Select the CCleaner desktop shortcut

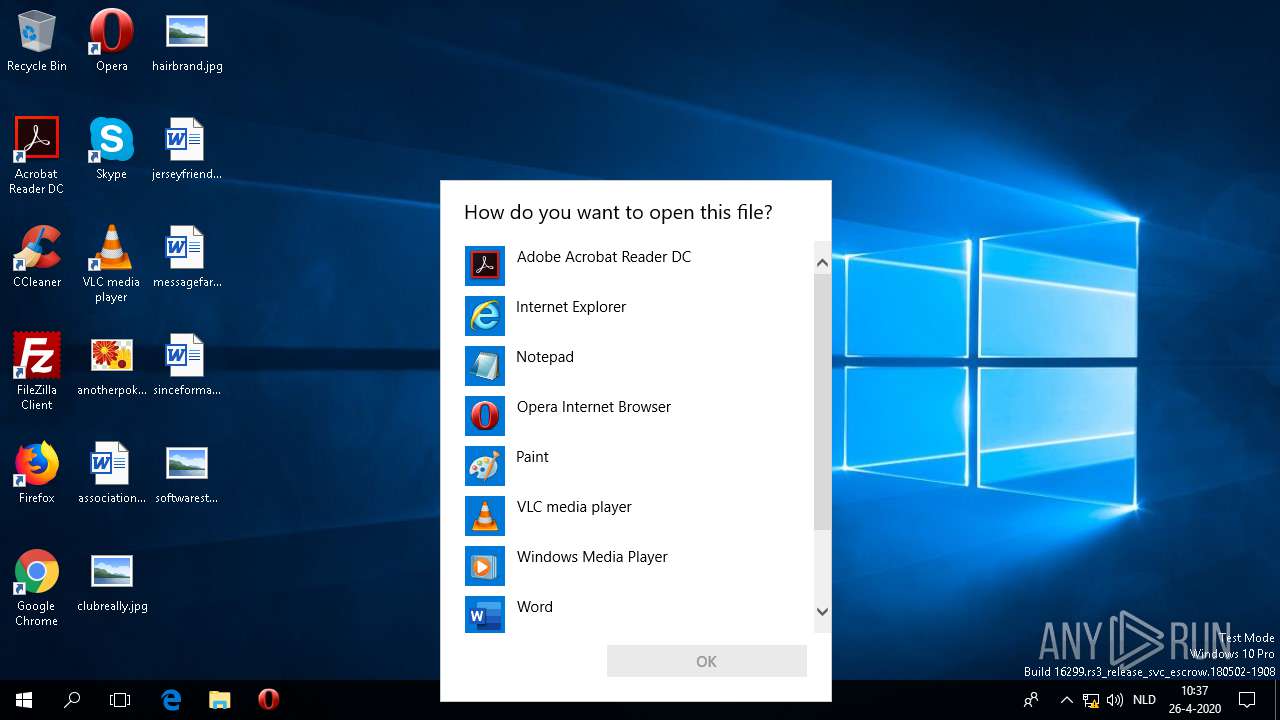[36, 256]
